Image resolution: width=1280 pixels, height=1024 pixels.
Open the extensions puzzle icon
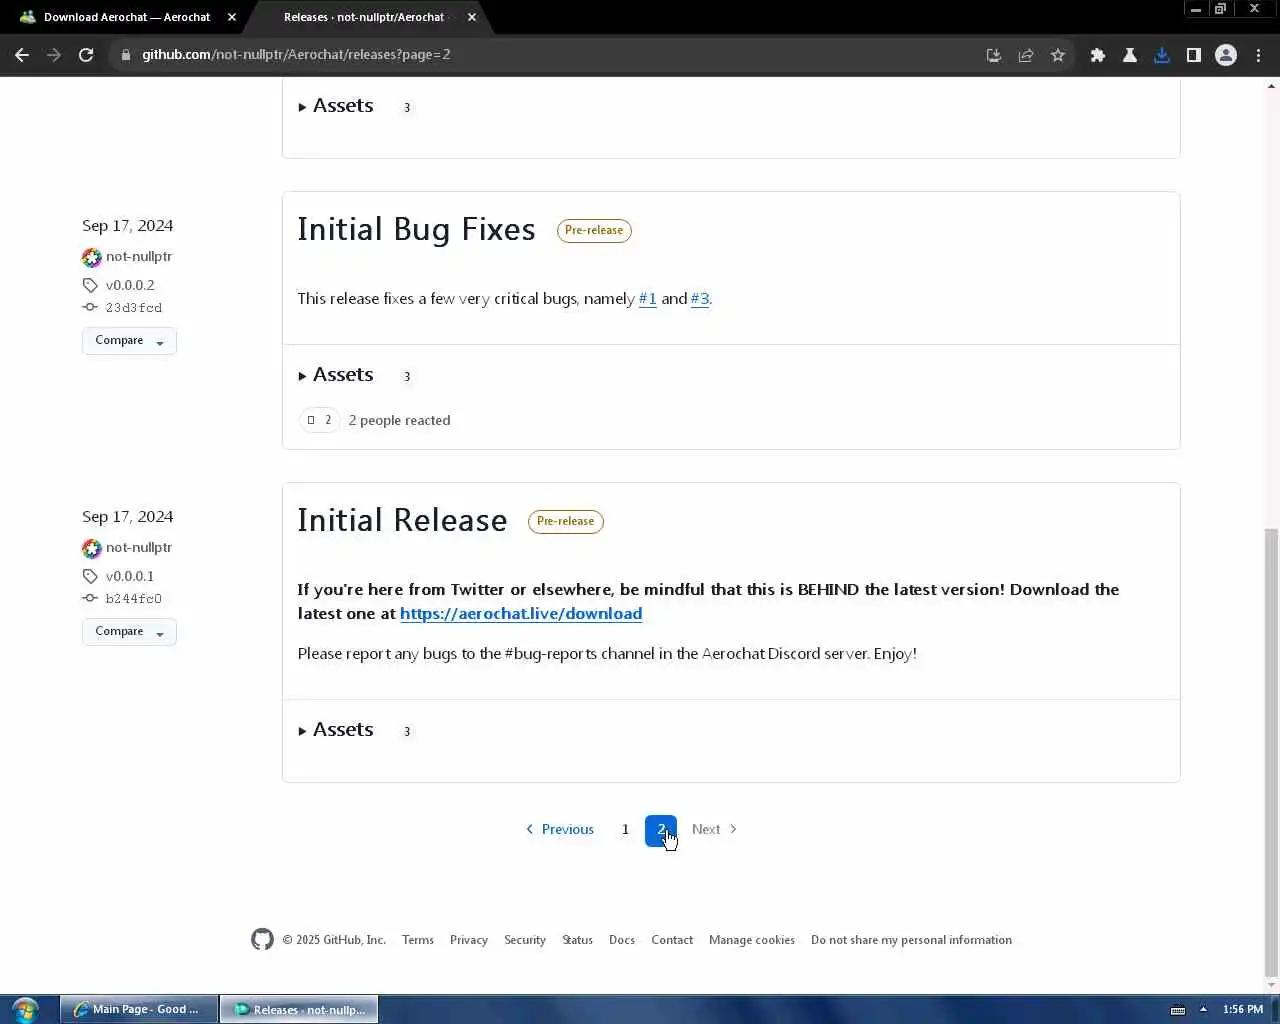[1098, 55]
